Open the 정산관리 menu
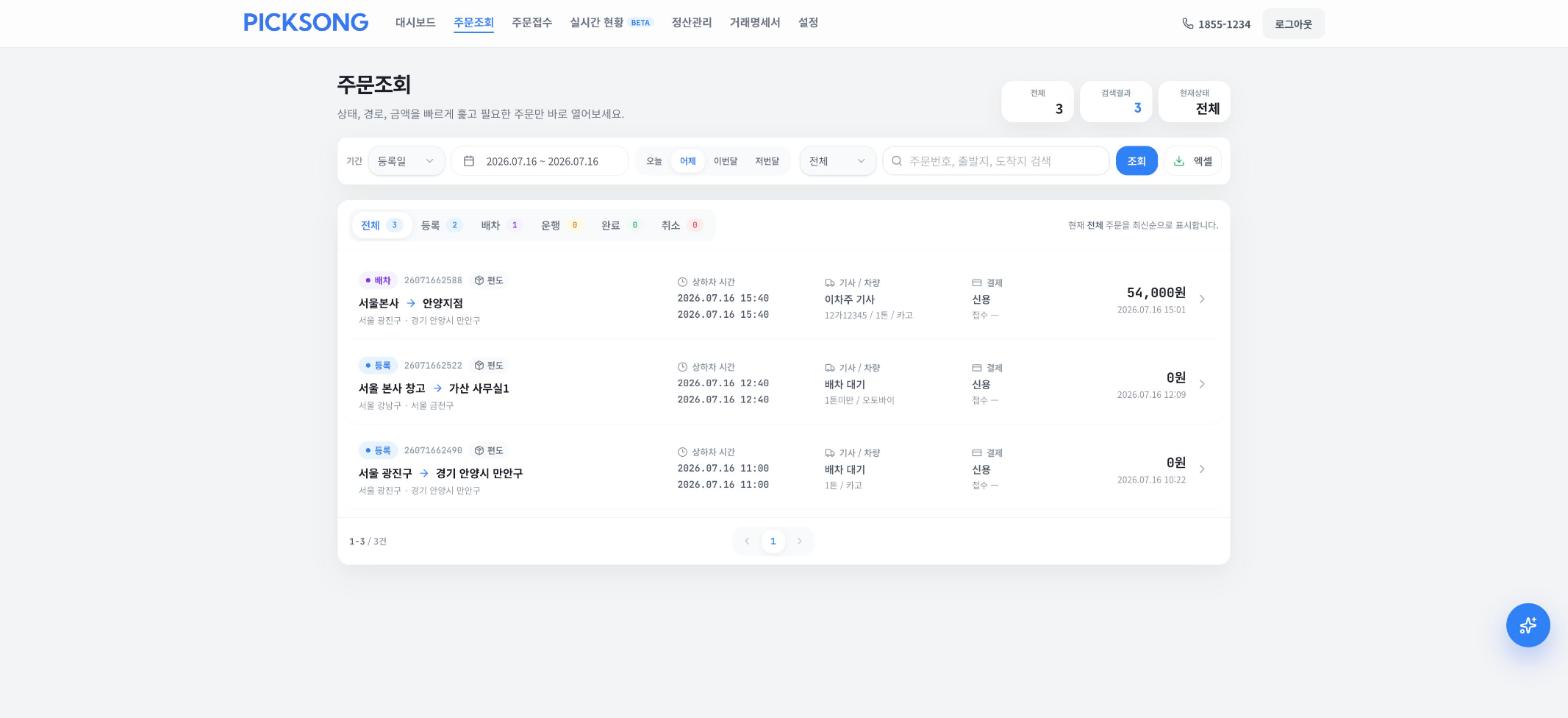The image size is (1568, 718). tap(692, 22)
